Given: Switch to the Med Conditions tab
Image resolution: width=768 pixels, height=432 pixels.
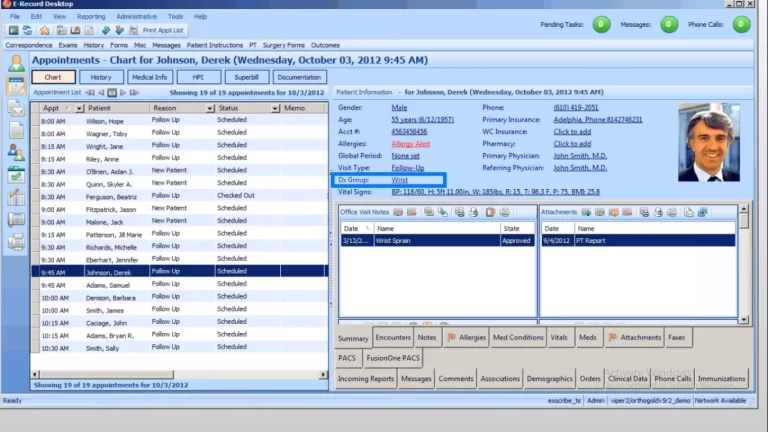Looking at the screenshot, I should coord(518,337).
